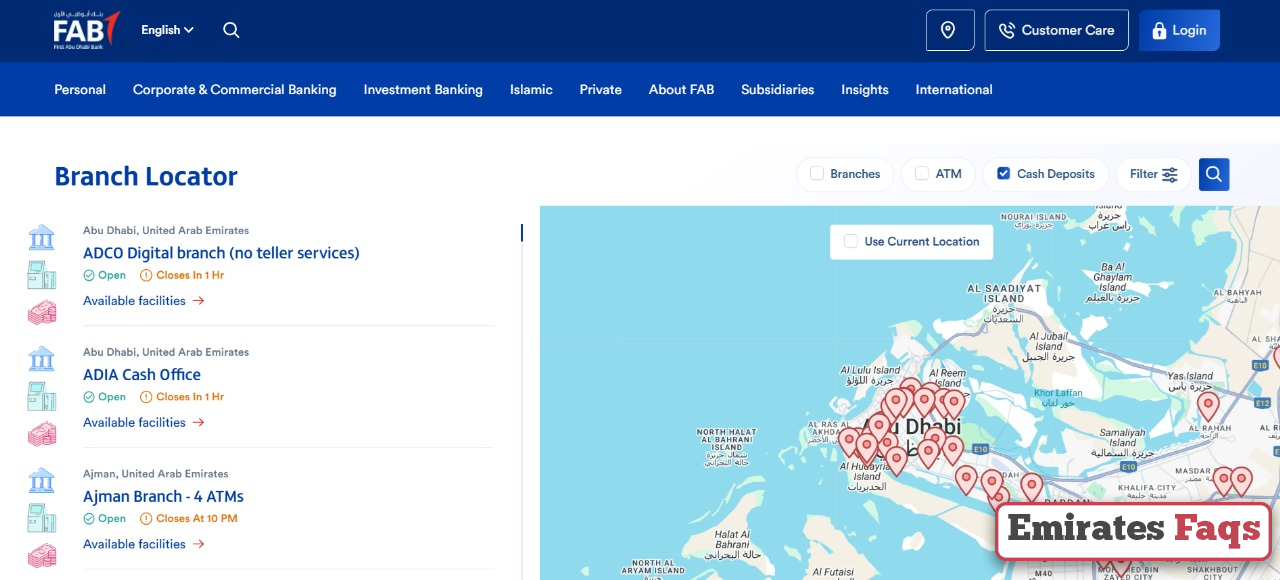The image size is (1280, 580).
Task: Enable the Branches checkbox
Action: pos(817,173)
